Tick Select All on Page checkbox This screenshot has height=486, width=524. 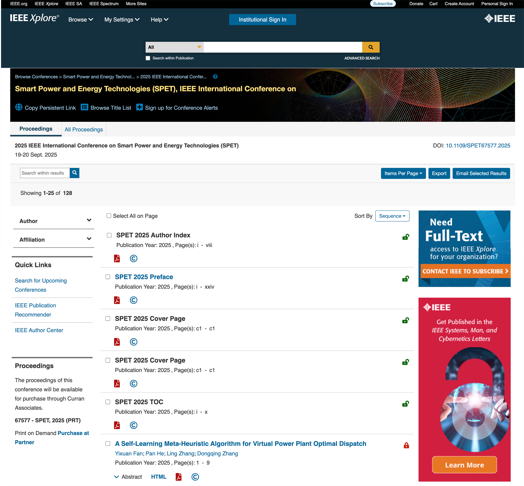[x=109, y=216]
